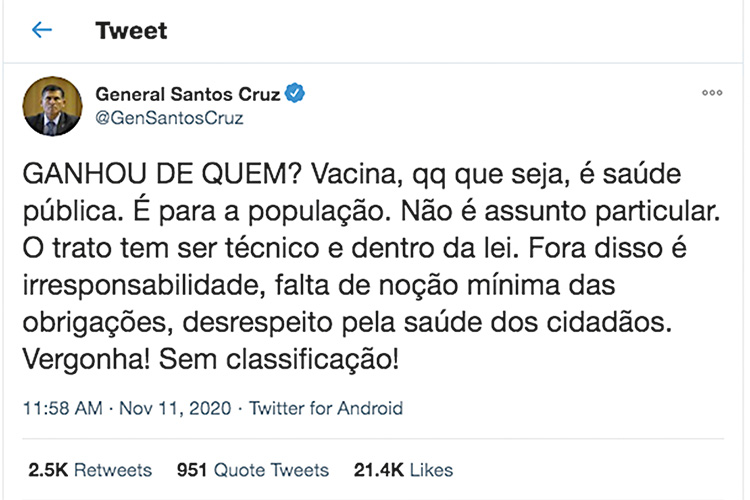Click the 11:58 AM timestamp
Screen dimensions: 750x500
[63, 408]
